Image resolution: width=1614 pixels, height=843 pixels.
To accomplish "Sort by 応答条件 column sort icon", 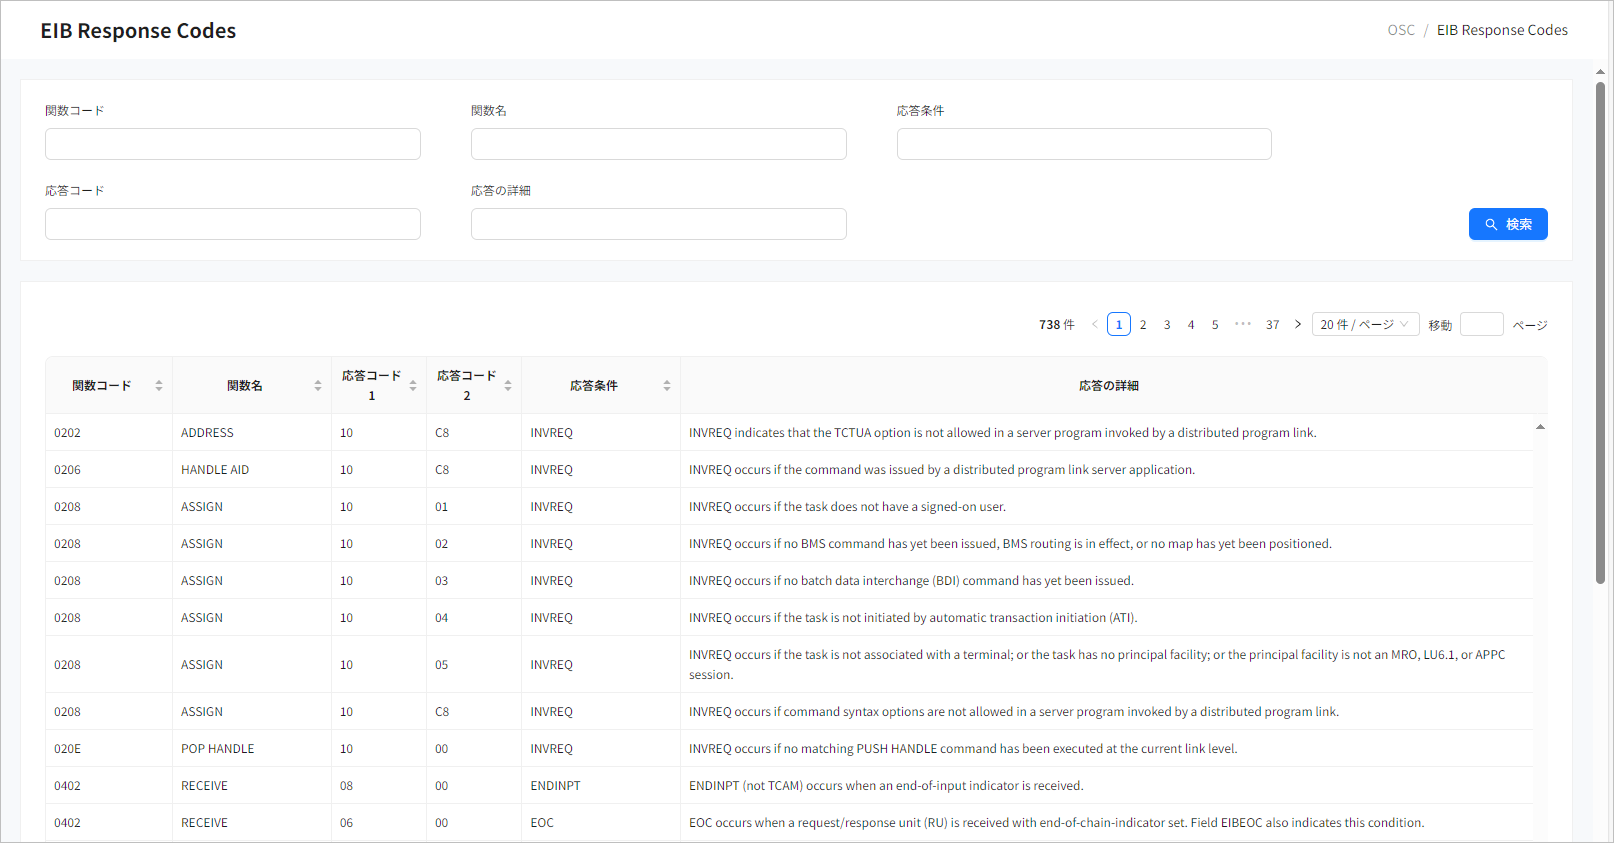I will coord(667,386).
